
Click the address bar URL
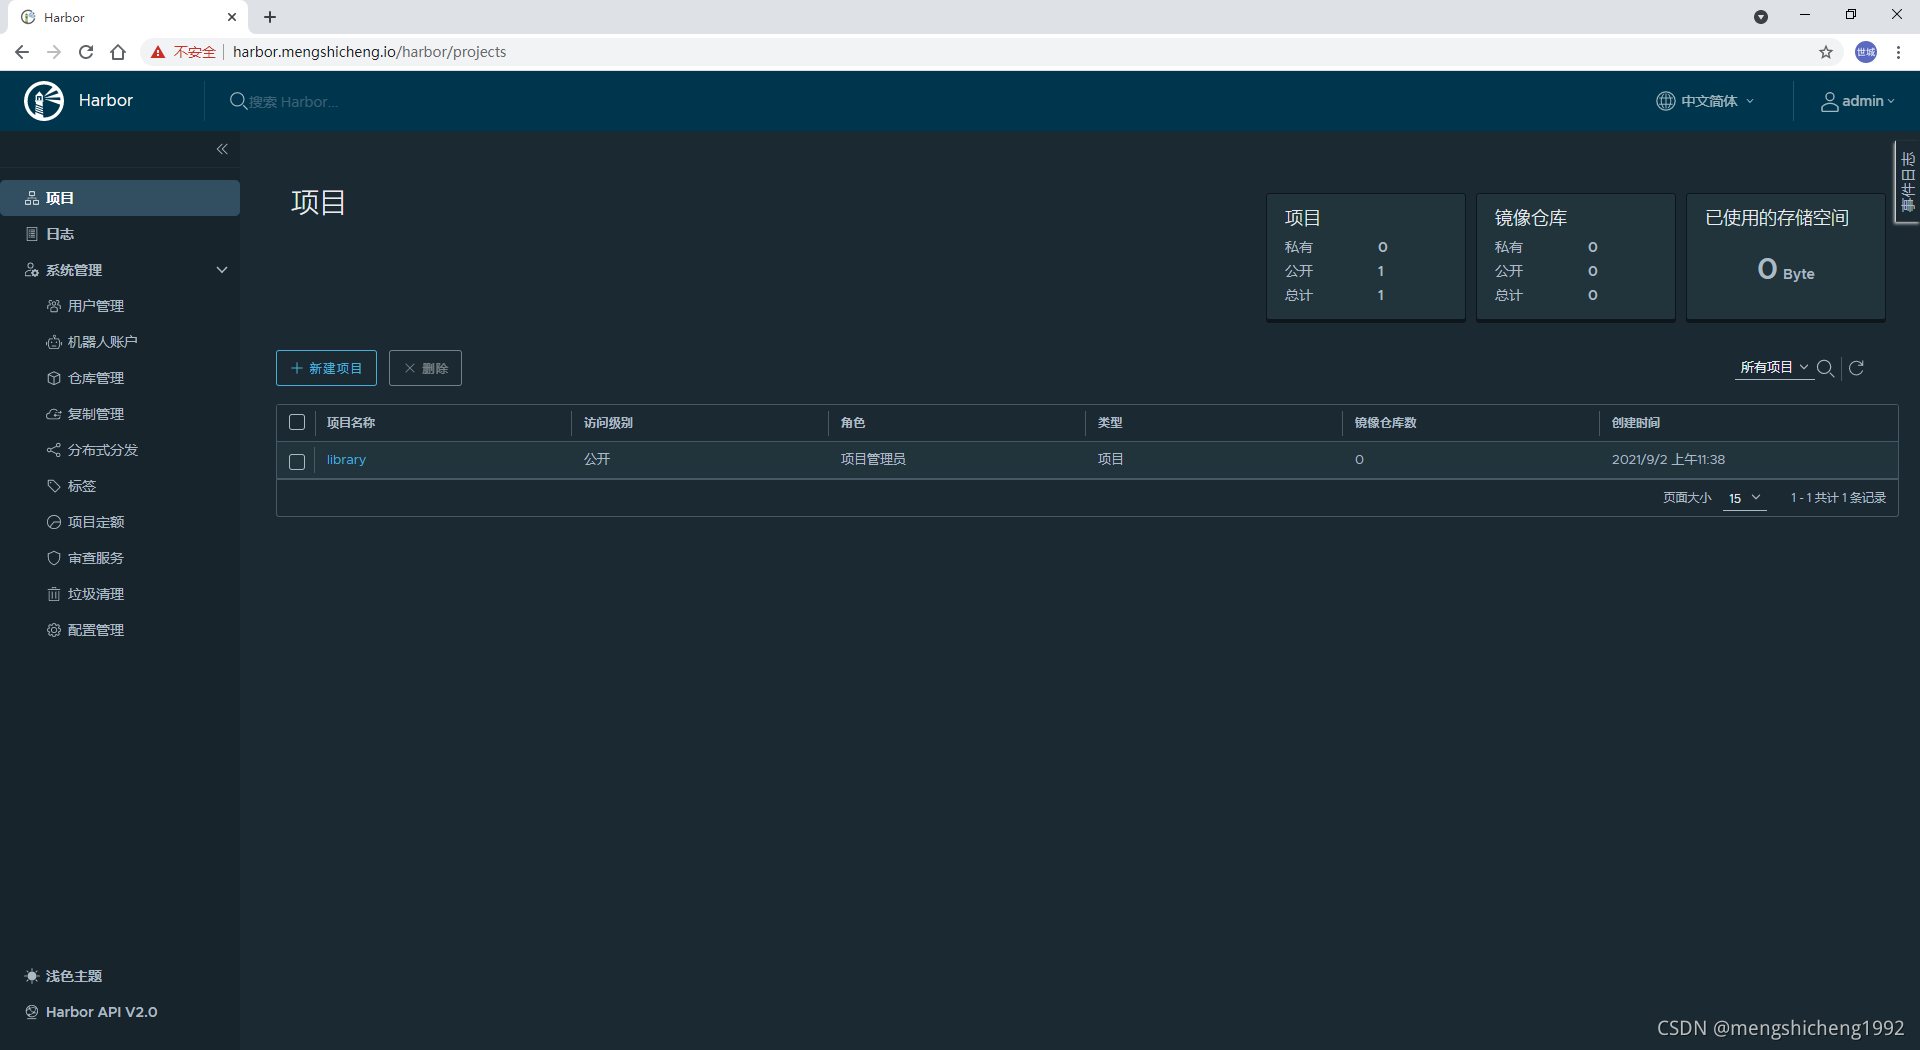pos(369,52)
